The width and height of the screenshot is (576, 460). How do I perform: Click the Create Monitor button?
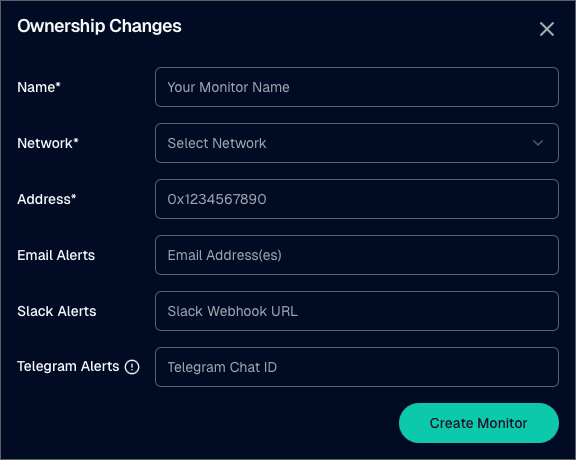tap(479, 423)
